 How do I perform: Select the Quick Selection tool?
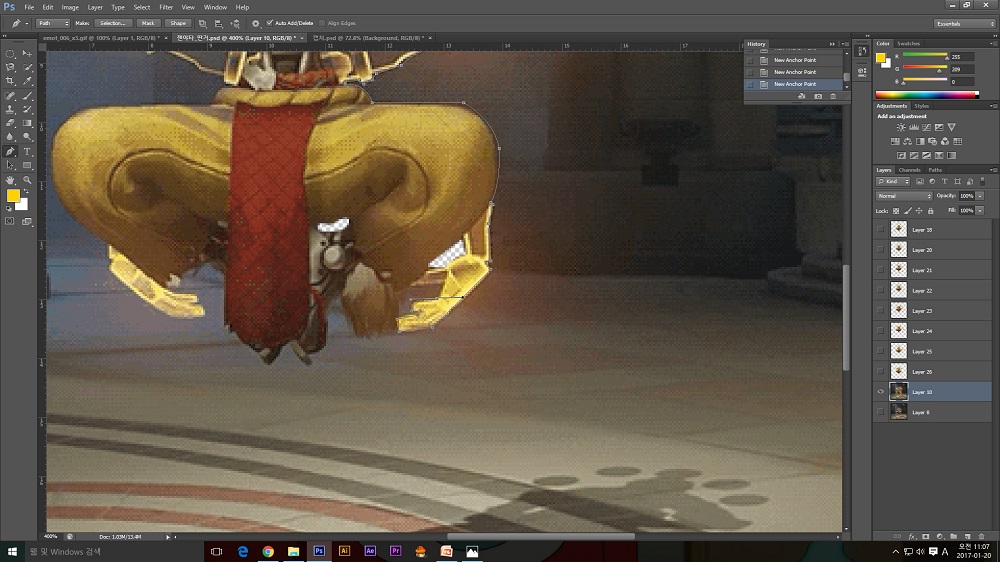coord(27,67)
